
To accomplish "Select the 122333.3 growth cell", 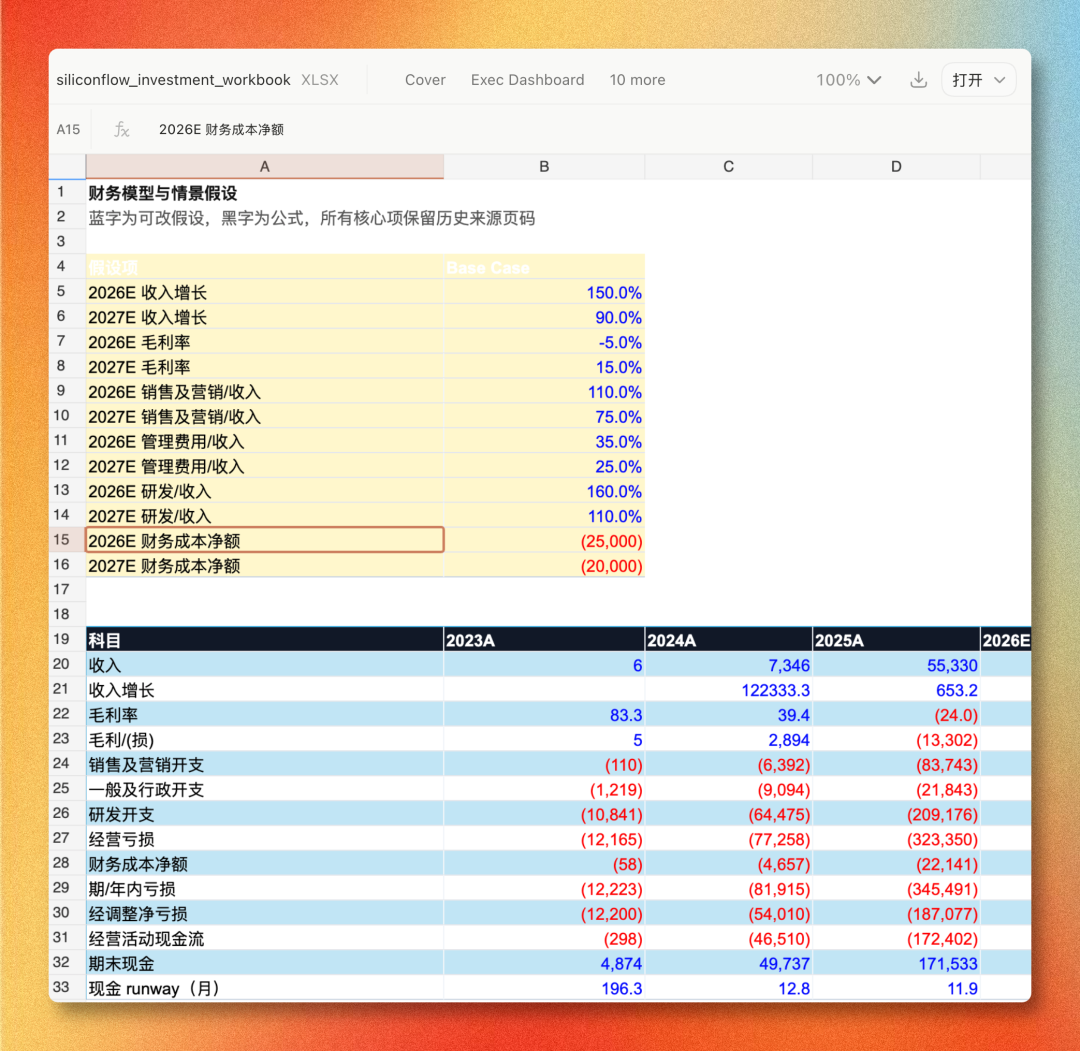I will coord(729,689).
